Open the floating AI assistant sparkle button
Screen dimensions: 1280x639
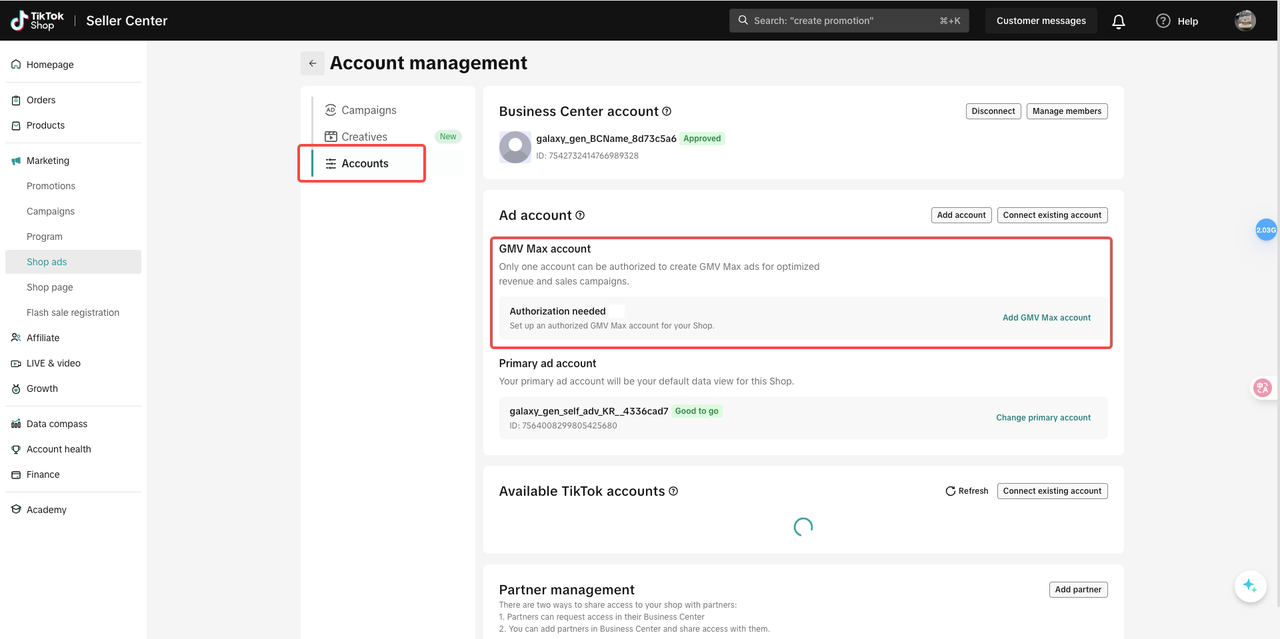point(1249,586)
